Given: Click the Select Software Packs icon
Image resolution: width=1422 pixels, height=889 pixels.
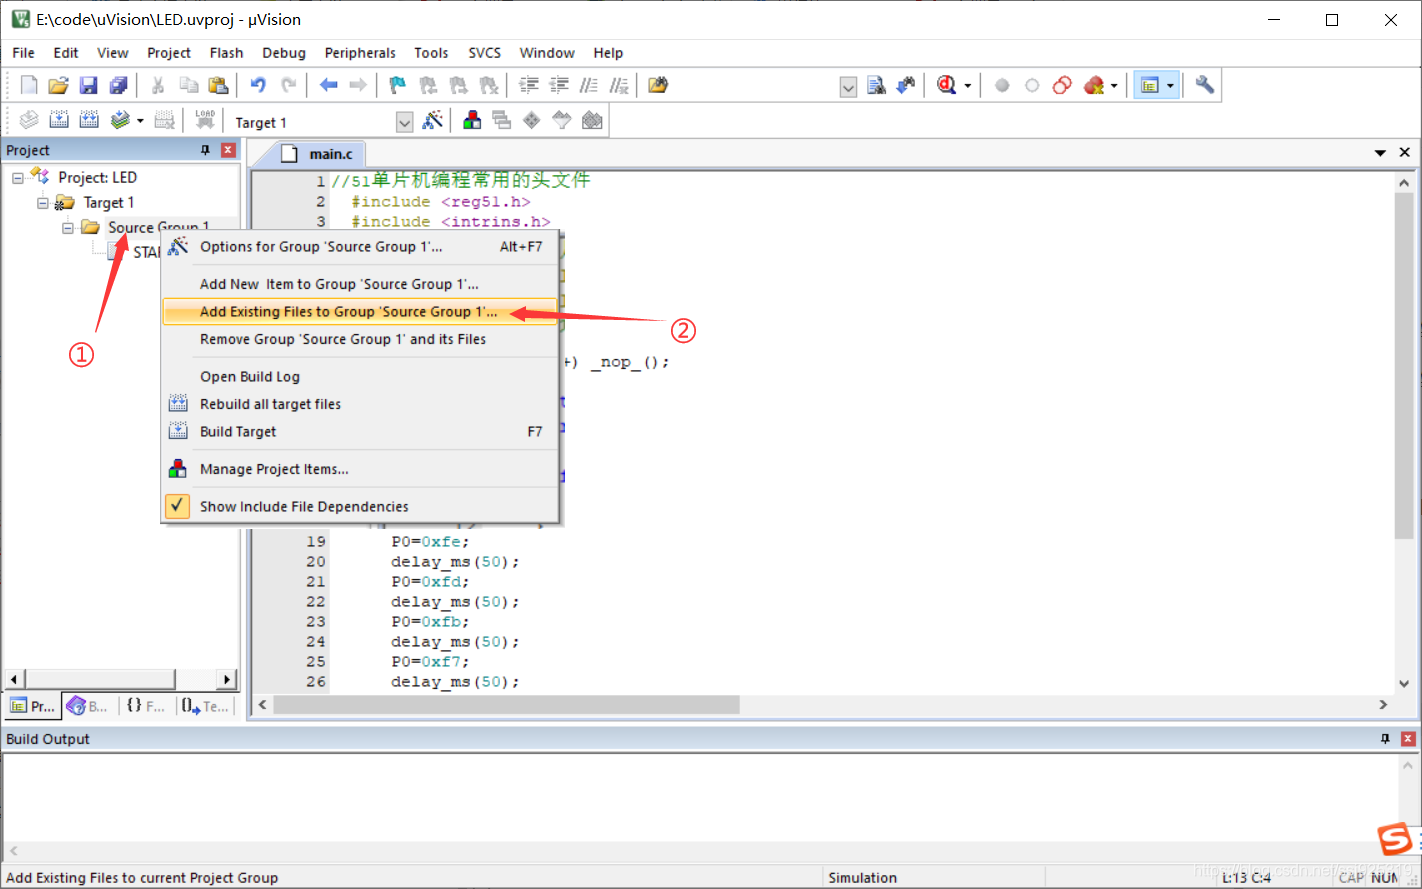Looking at the screenshot, I should tap(562, 121).
